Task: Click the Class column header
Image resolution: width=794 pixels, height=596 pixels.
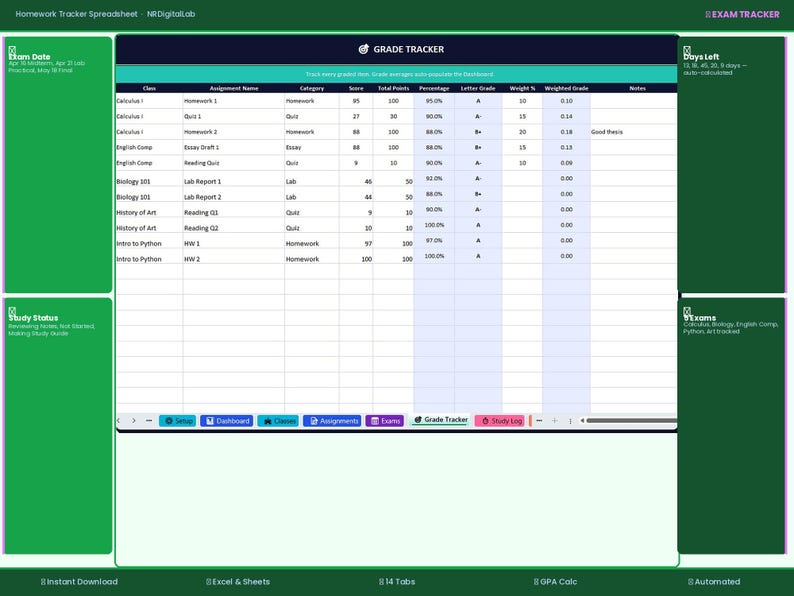Action: (149, 88)
